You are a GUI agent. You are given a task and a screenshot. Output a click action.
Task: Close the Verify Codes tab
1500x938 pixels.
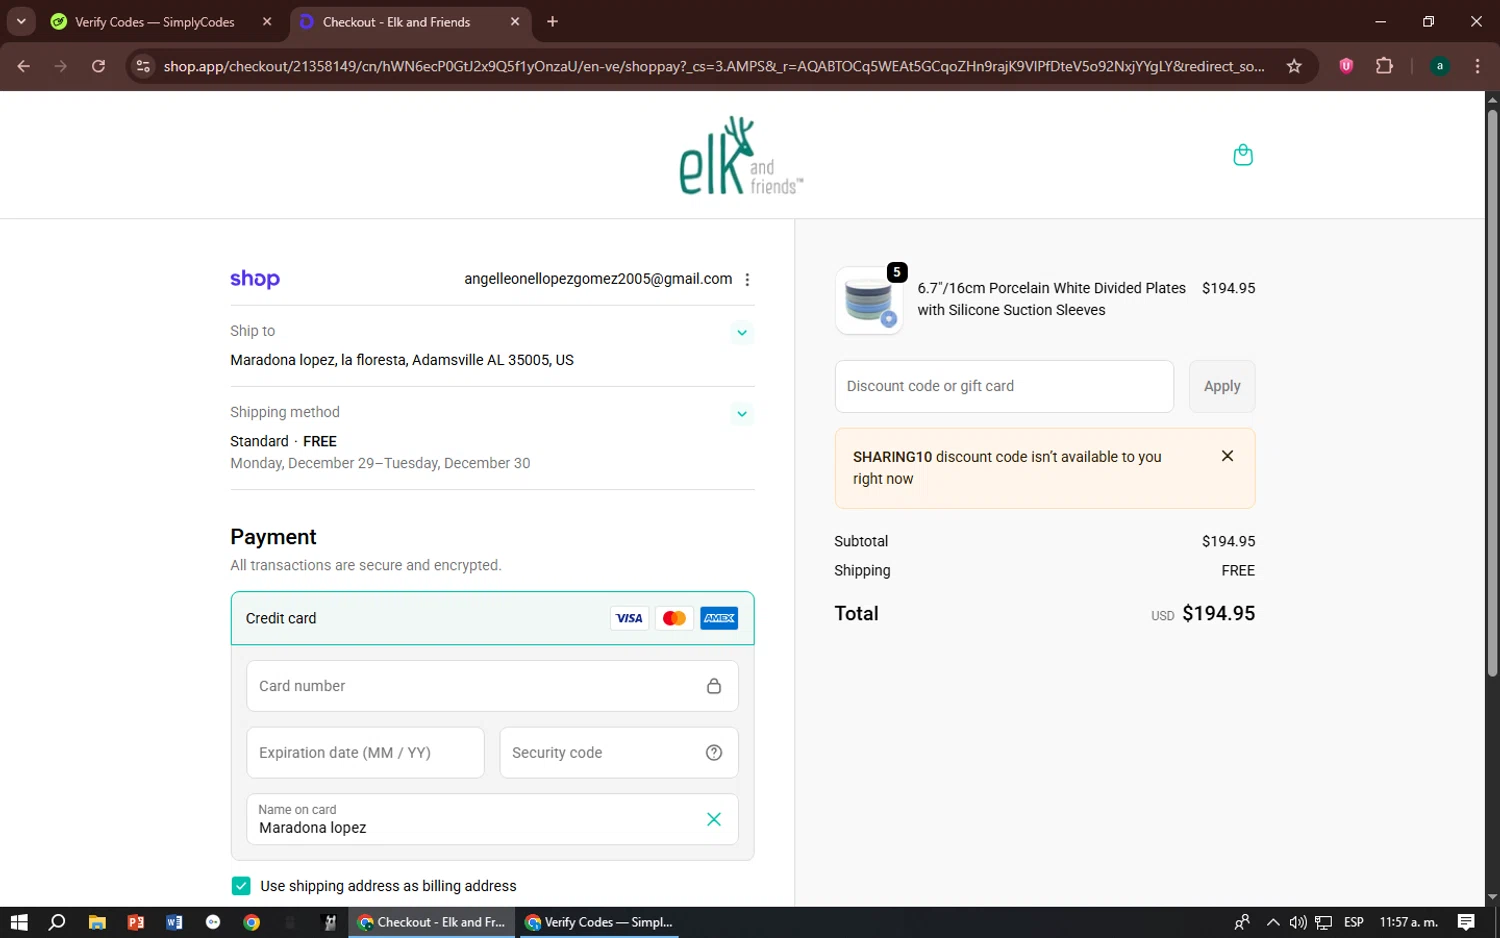click(x=267, y=21)
